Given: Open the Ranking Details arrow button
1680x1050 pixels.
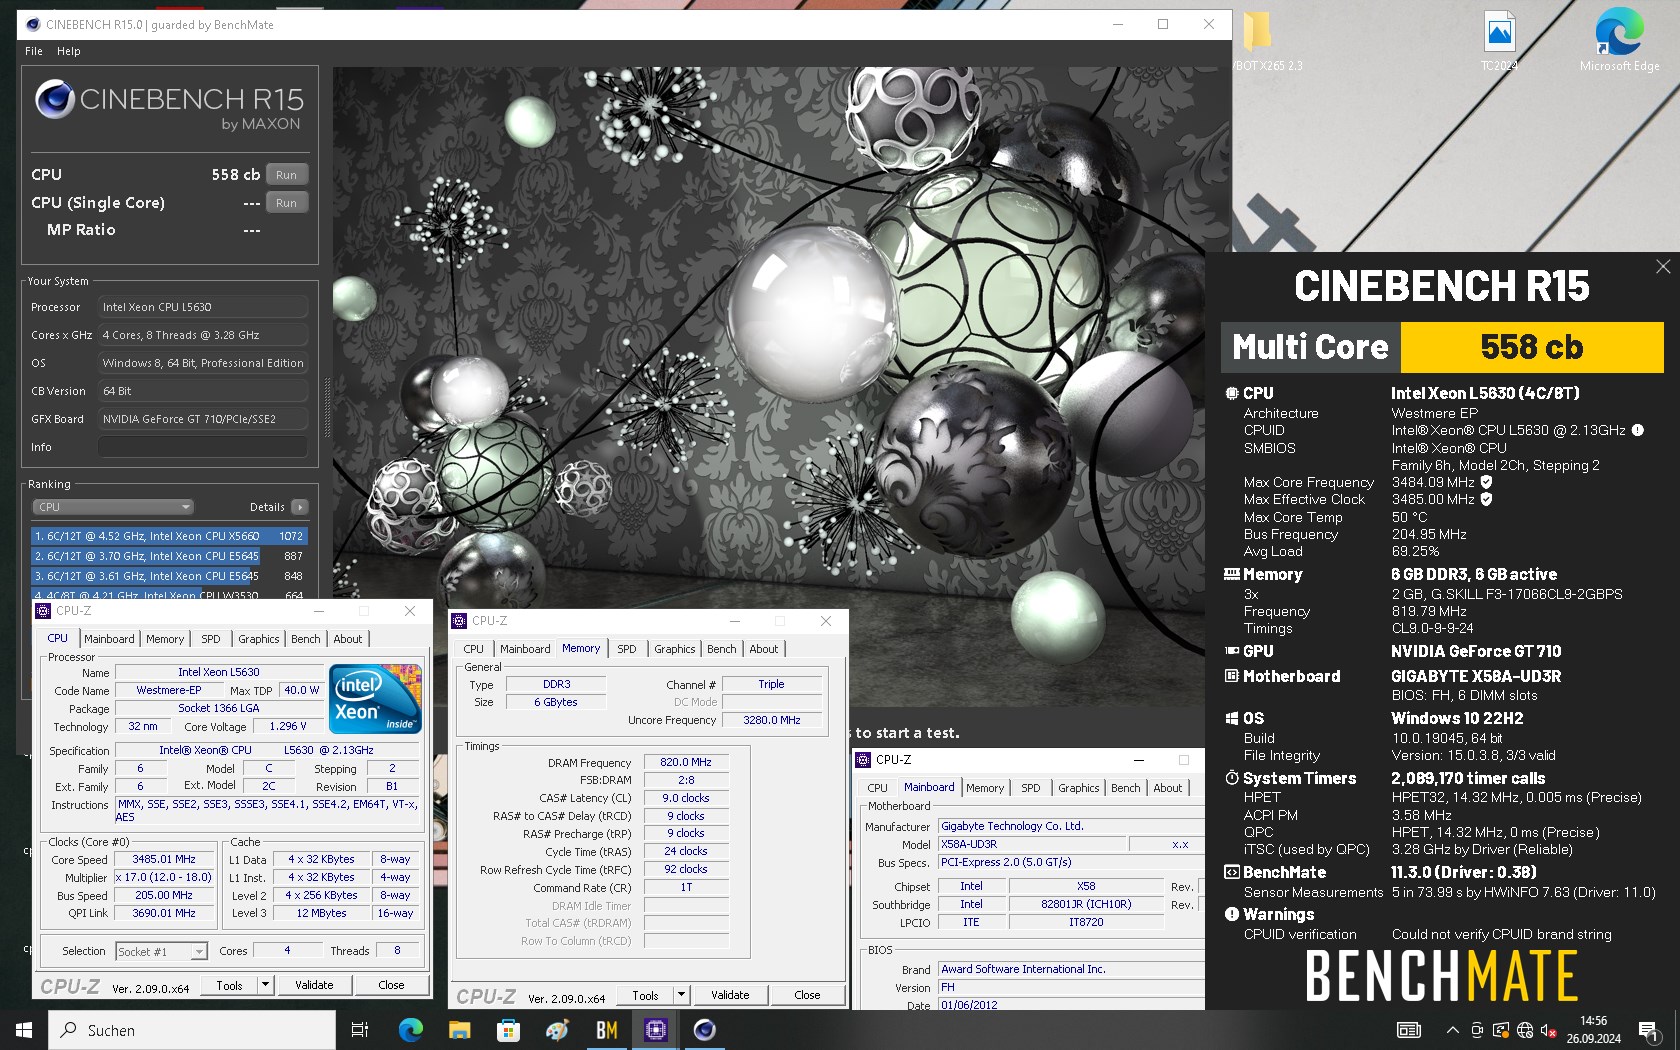Looking at the screenshot, I should click(300, 507).
